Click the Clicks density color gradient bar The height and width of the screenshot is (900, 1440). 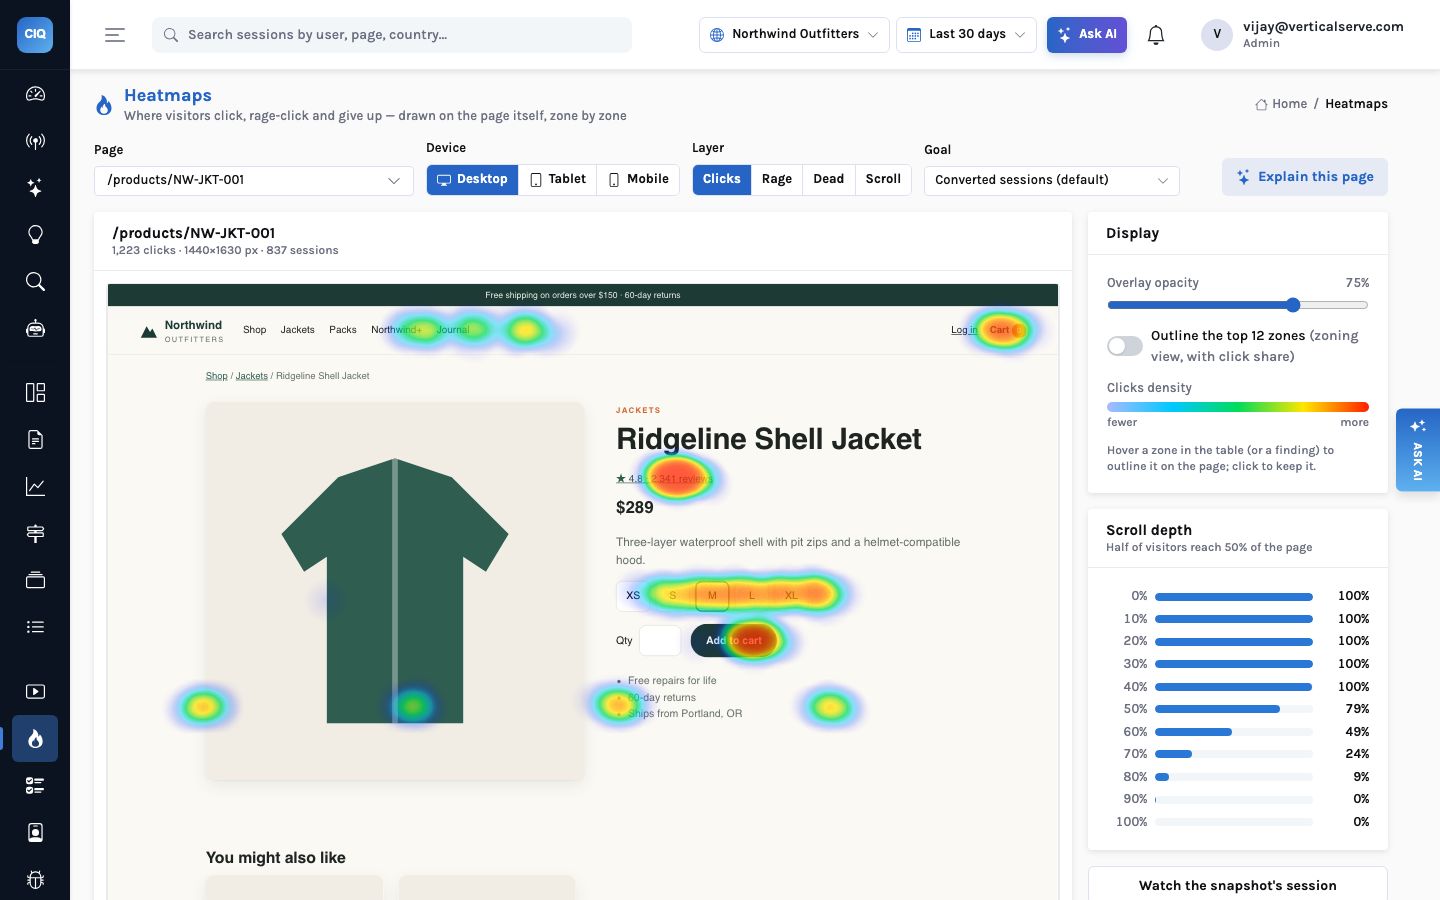point(1238,407)
